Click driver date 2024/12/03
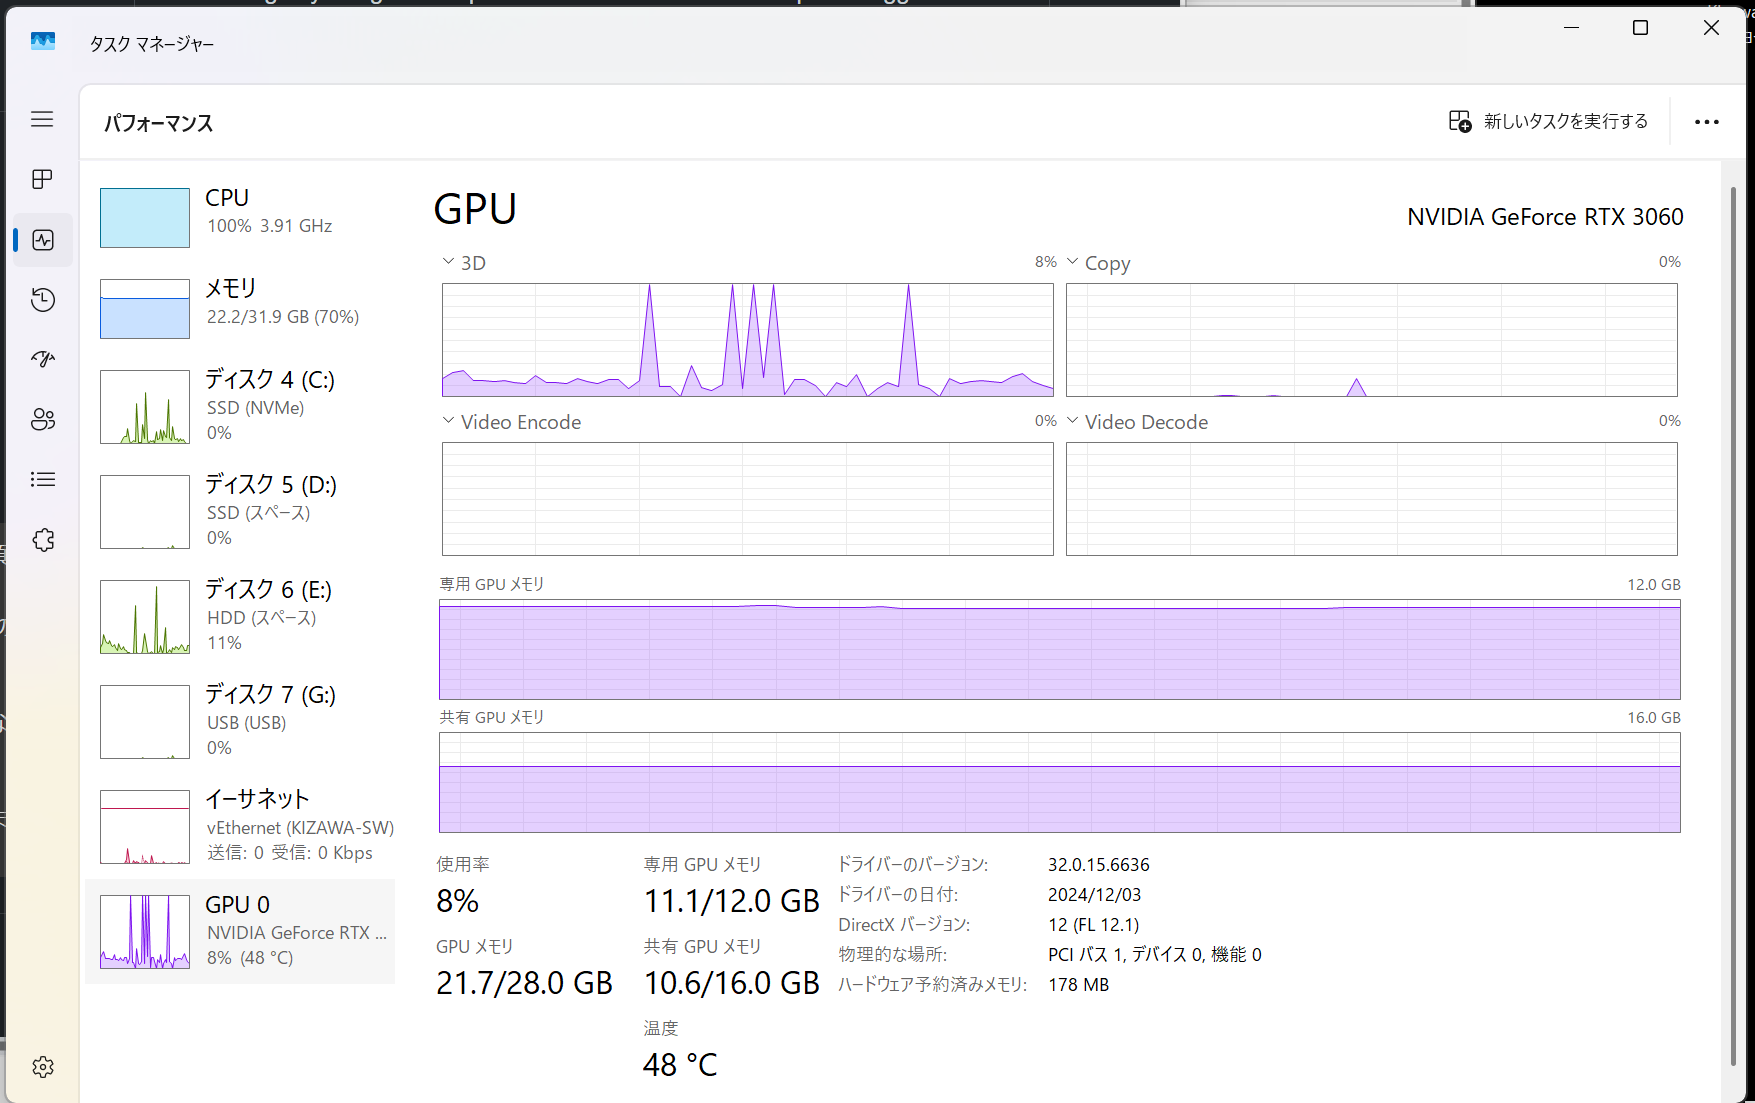The width and height of the screenshot is (1755, 1103). (x=1094, y=894)
